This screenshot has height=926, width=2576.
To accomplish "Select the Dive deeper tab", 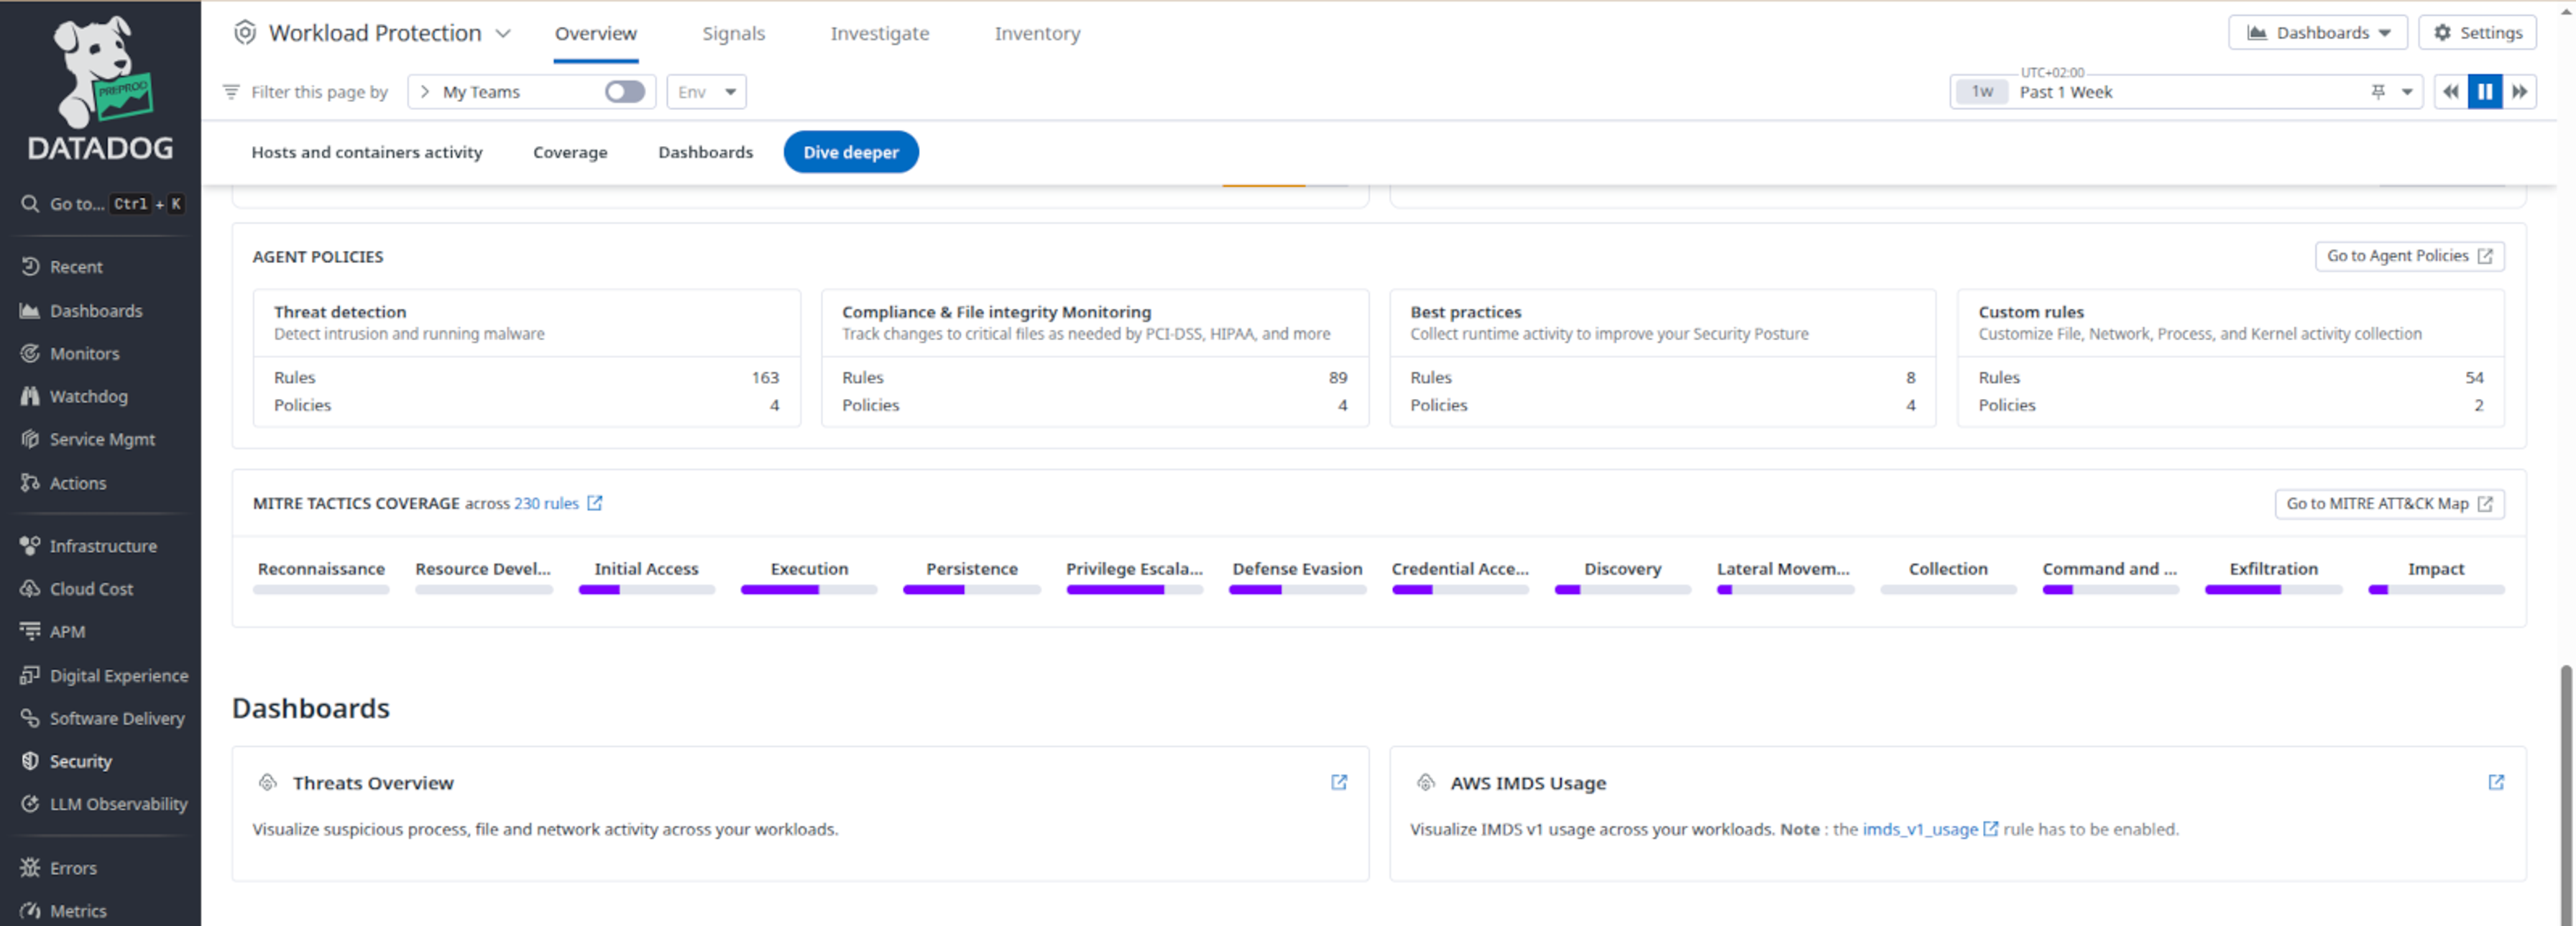I will [x=851, y=152].
